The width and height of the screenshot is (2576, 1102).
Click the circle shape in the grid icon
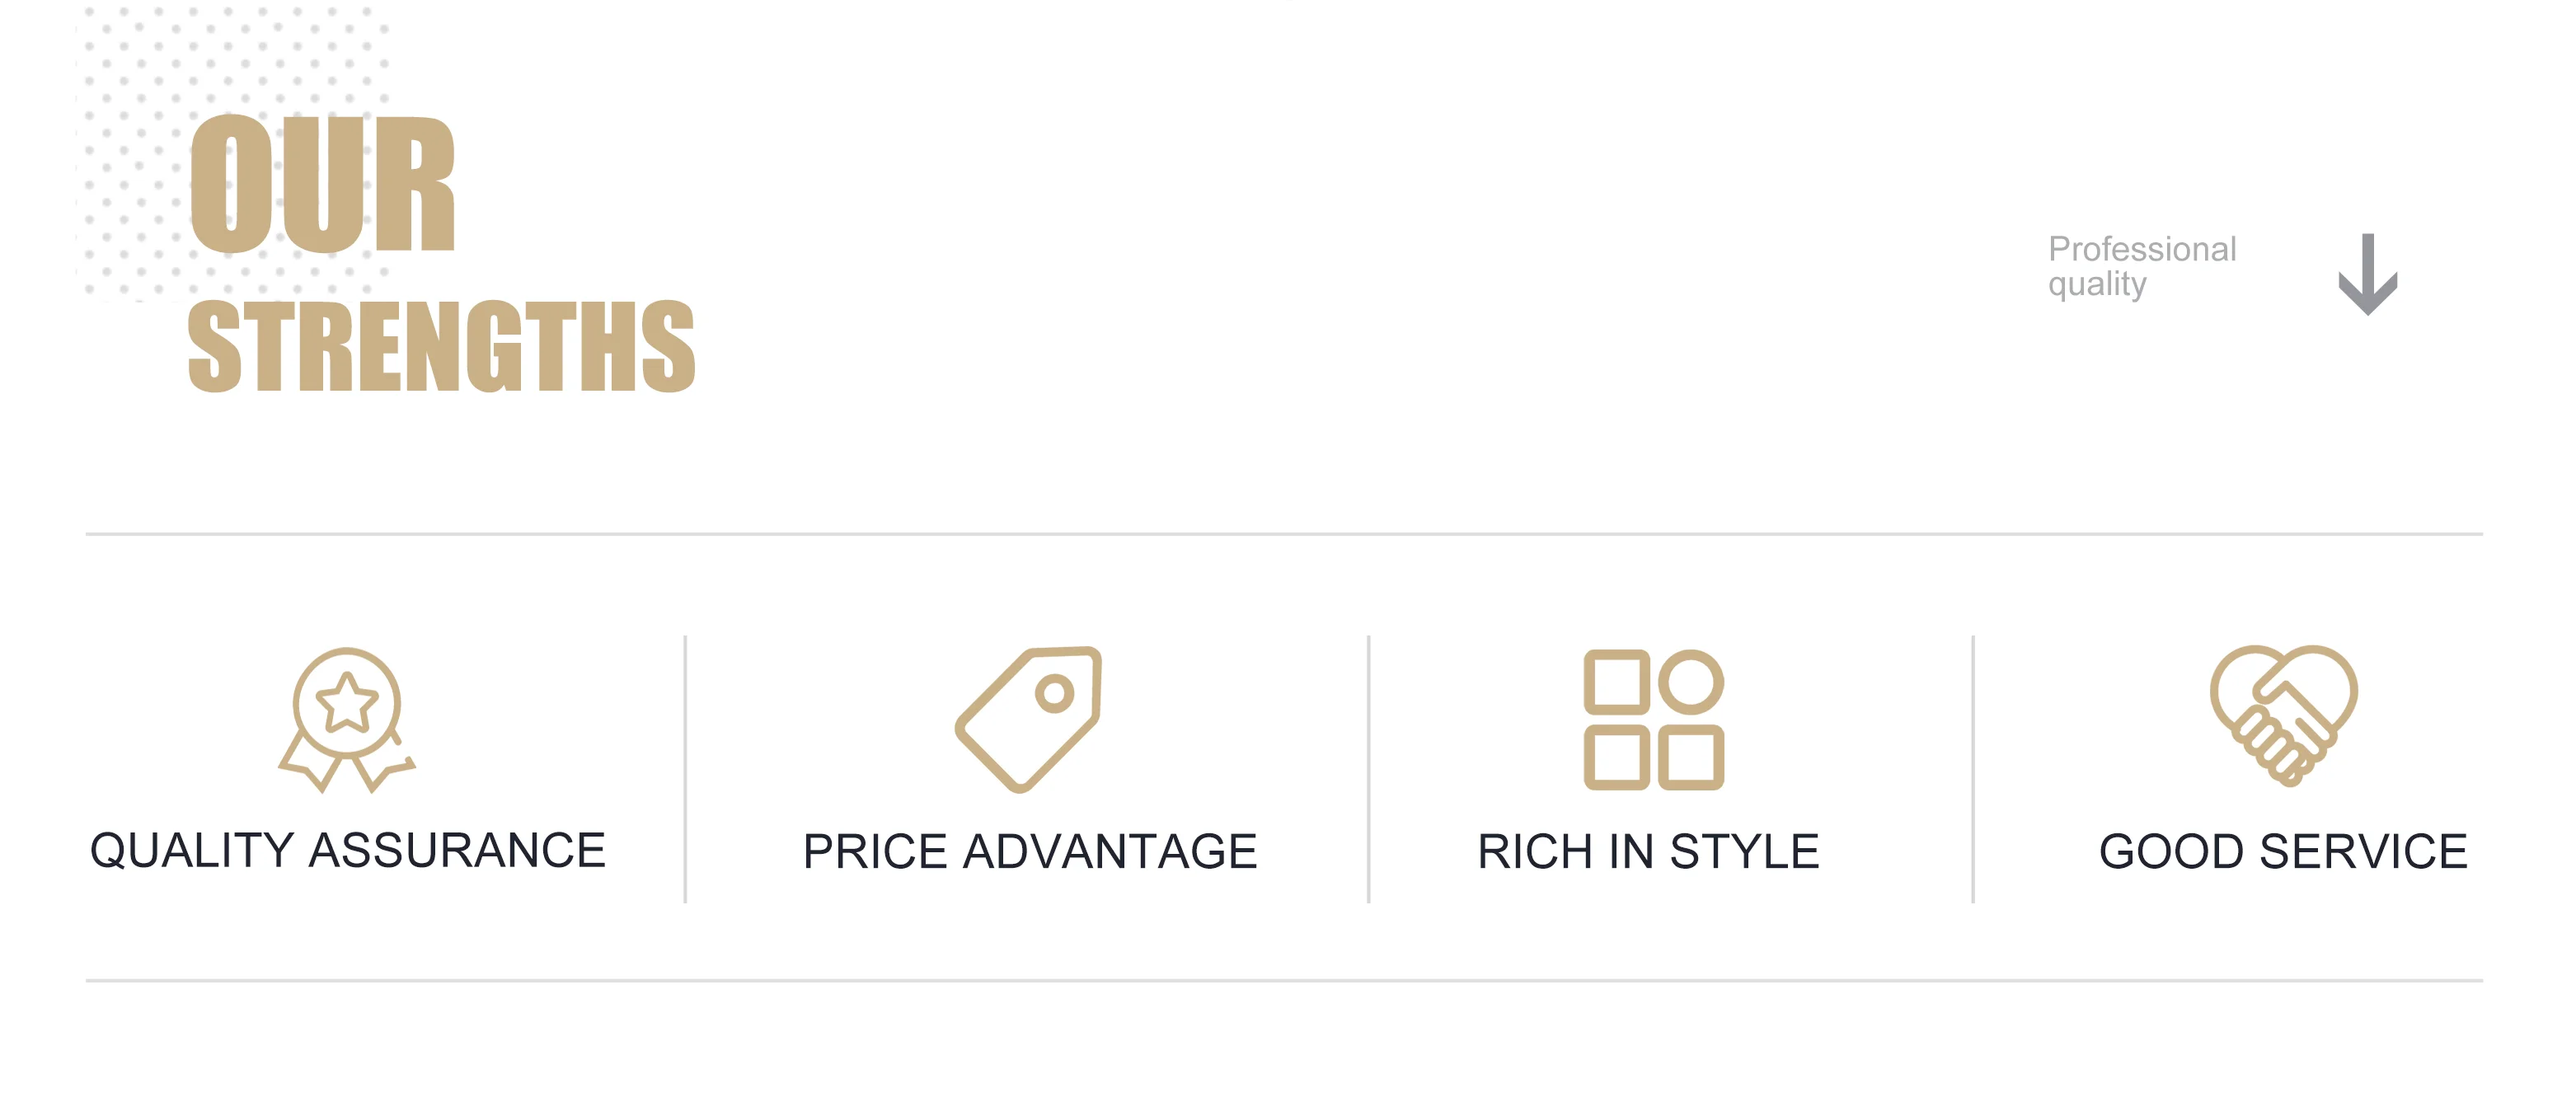[x=1690, y=682]
